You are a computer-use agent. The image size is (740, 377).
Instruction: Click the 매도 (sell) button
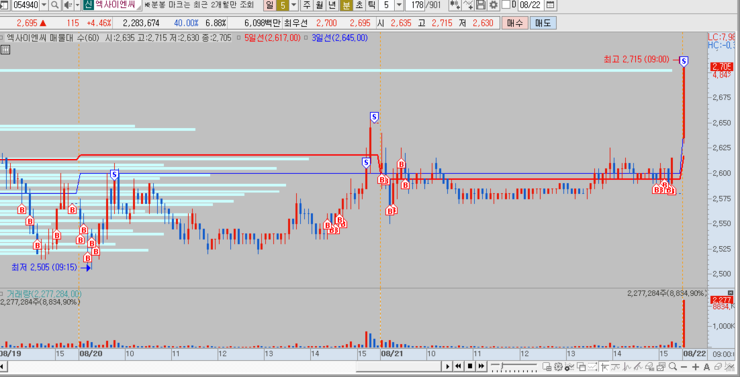pyautogui.click(x=543, y=23)
